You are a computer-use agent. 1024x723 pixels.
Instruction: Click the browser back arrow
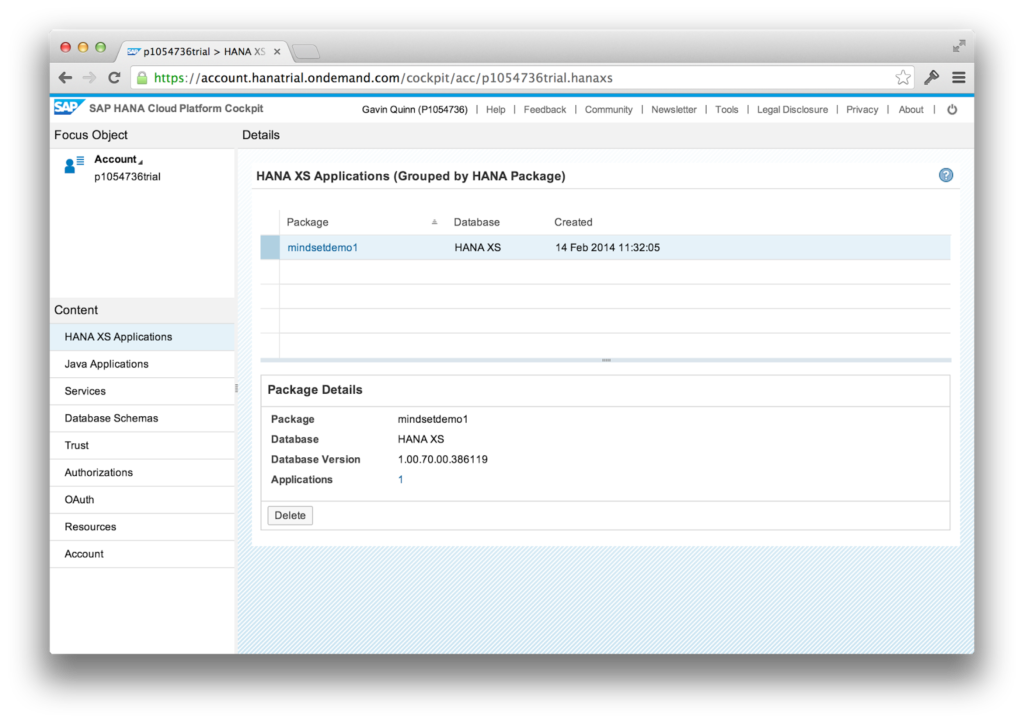65,78
